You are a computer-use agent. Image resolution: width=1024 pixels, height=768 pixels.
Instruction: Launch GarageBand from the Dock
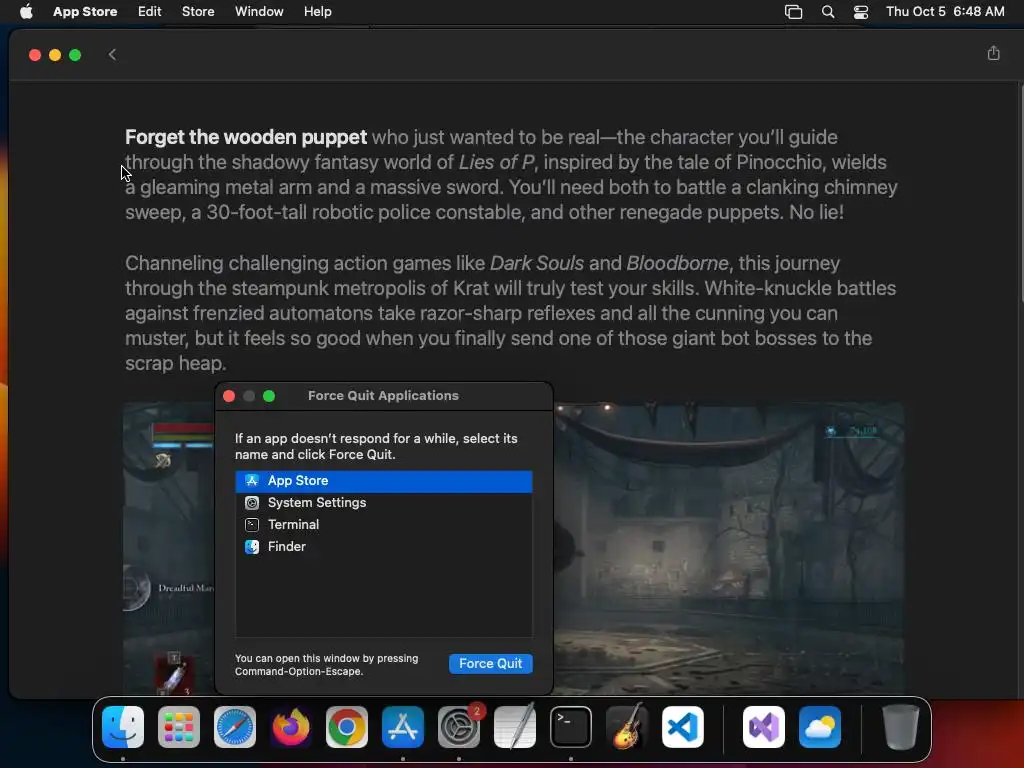click(x=627, y=727)
